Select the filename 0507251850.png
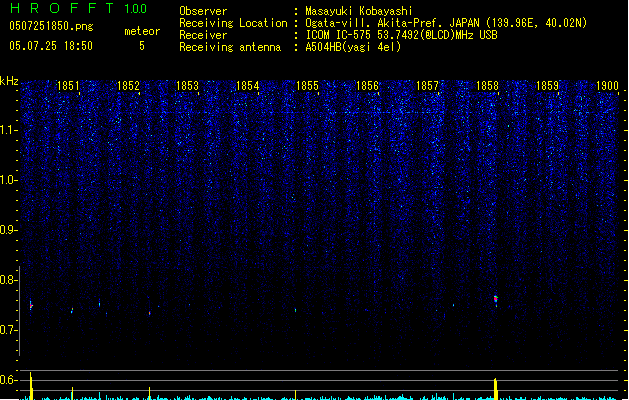The height and width of the screenshot is (400, 629). coord(51,26)
